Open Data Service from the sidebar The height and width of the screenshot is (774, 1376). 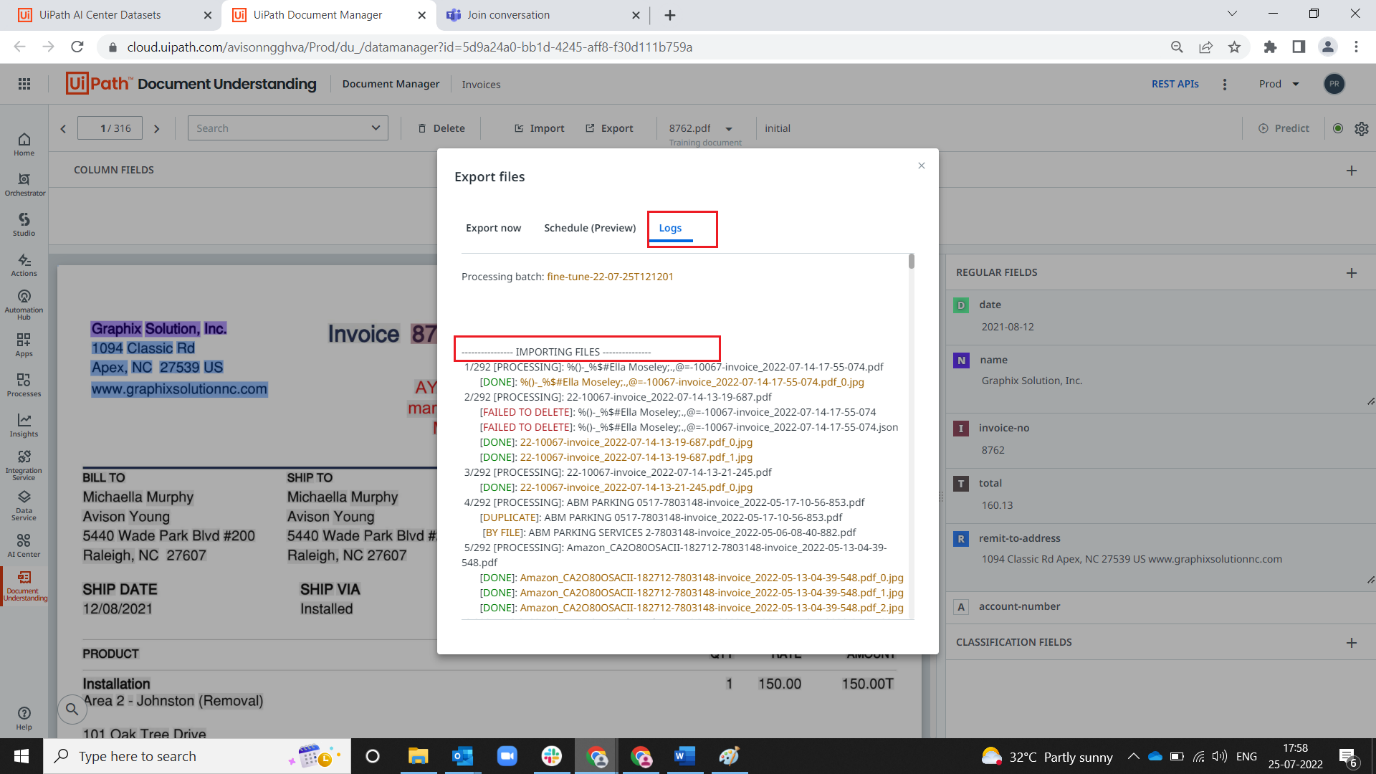[x=24, y=505]
